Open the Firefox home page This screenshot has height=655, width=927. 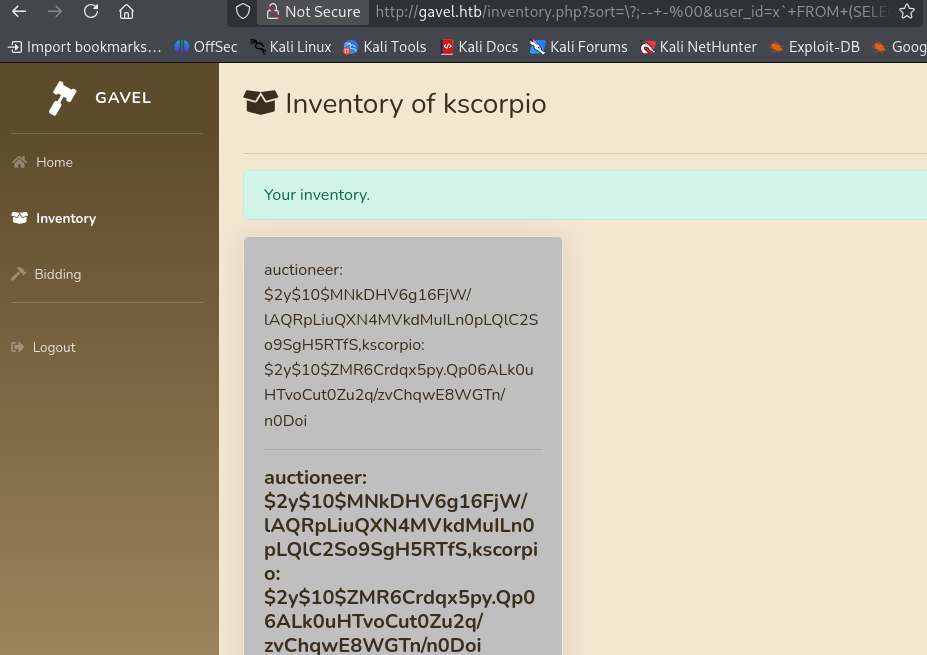[x=126, y=12]
